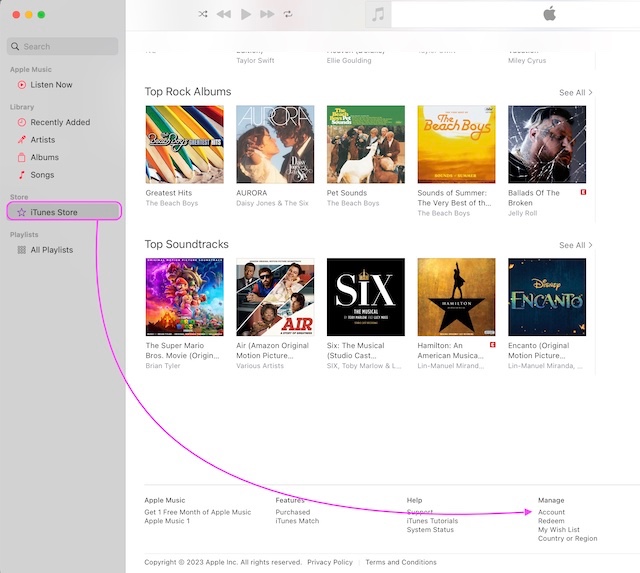Click the iTunes Store star icon
Image resolution: width=640 pixels, height=573 pixels.
(22, 212)
